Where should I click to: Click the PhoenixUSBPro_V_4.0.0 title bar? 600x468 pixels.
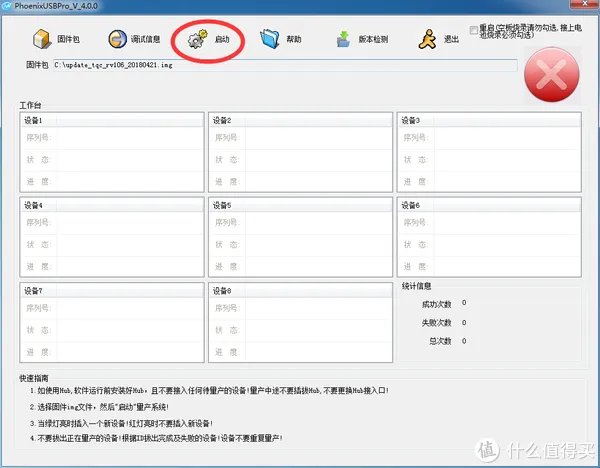pos(298,6)
